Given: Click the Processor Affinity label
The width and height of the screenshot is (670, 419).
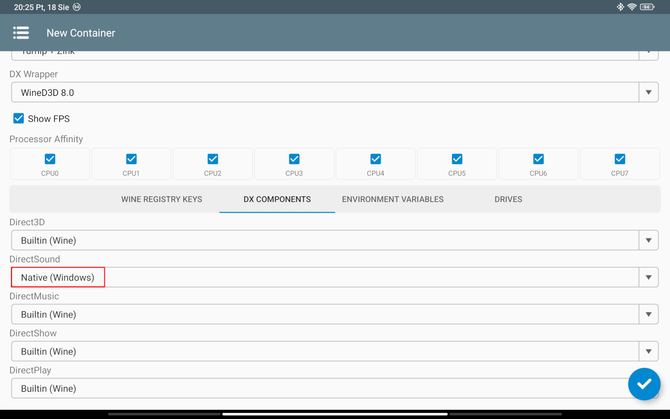Looking at the screenshot, I should [x=46, y=139].
